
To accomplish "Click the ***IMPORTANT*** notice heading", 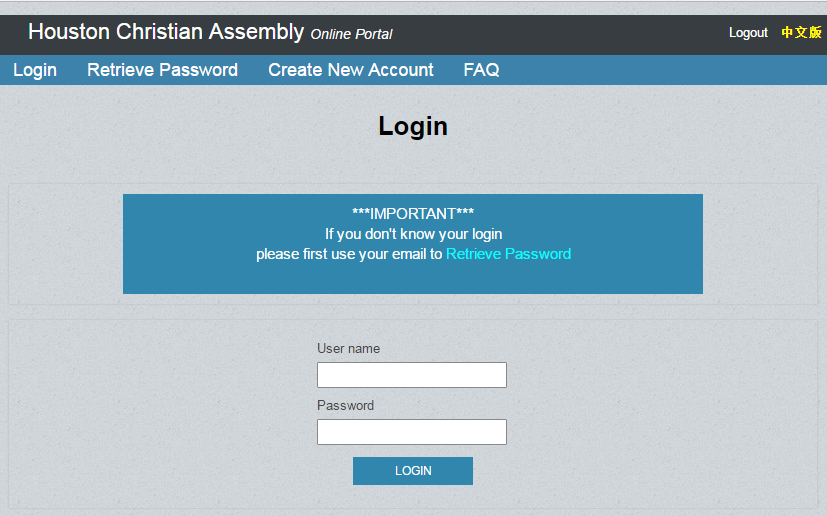I will [413, 214].
